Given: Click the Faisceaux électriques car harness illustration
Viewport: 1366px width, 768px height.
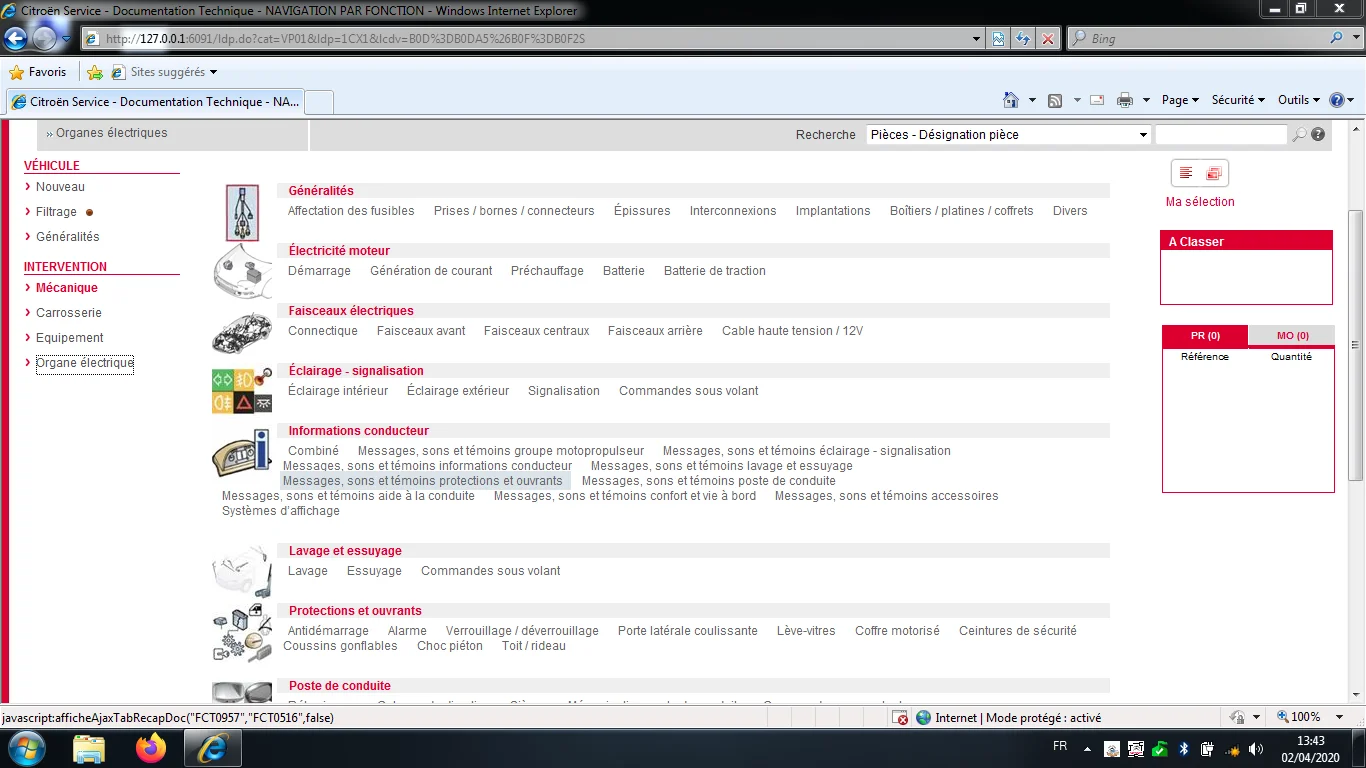Looking at the screenshot, I should [242, 333].
